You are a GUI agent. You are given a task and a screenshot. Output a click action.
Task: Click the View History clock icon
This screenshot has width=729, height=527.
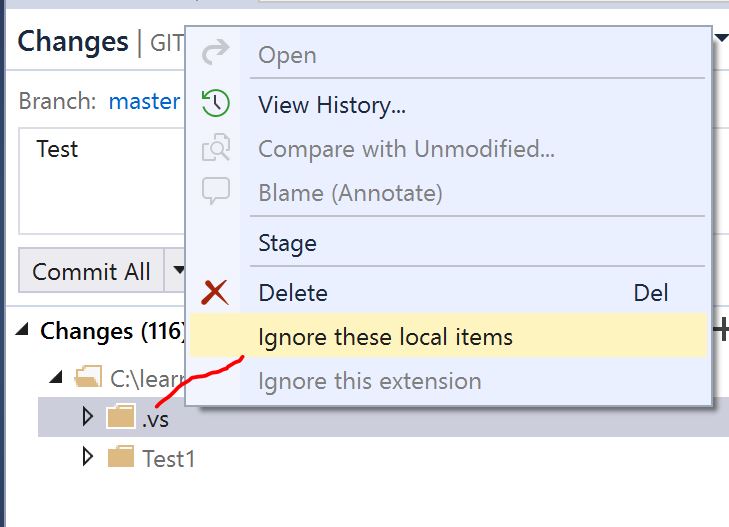(x=215, y=103)
